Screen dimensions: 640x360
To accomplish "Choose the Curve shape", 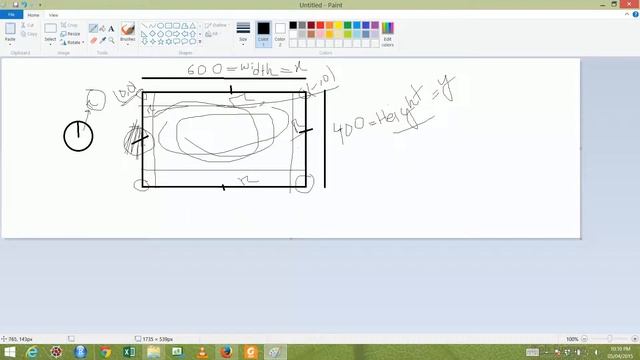I will 152,26.
